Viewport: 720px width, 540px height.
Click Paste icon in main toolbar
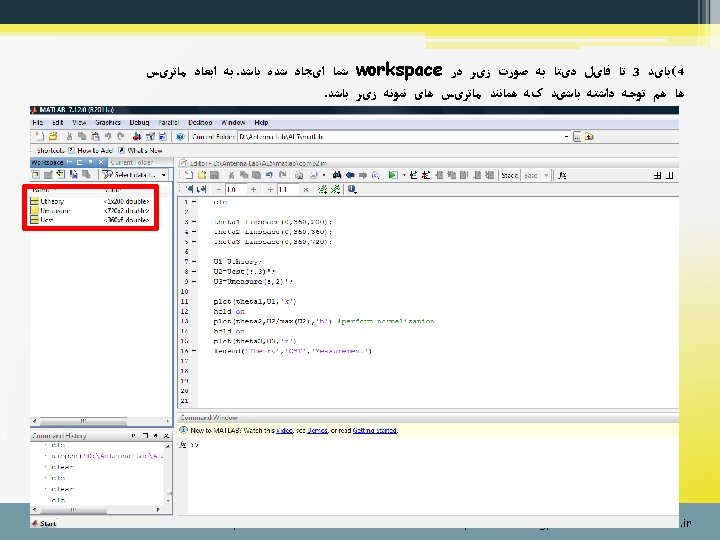95,136
